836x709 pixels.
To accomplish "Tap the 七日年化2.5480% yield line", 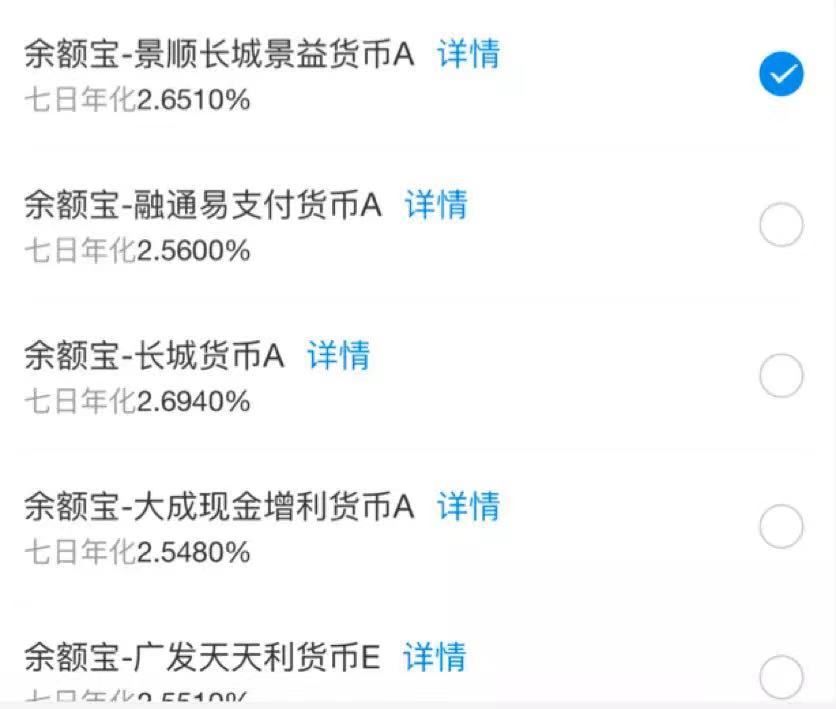I will pyautogui.click(x=137, y=552).
